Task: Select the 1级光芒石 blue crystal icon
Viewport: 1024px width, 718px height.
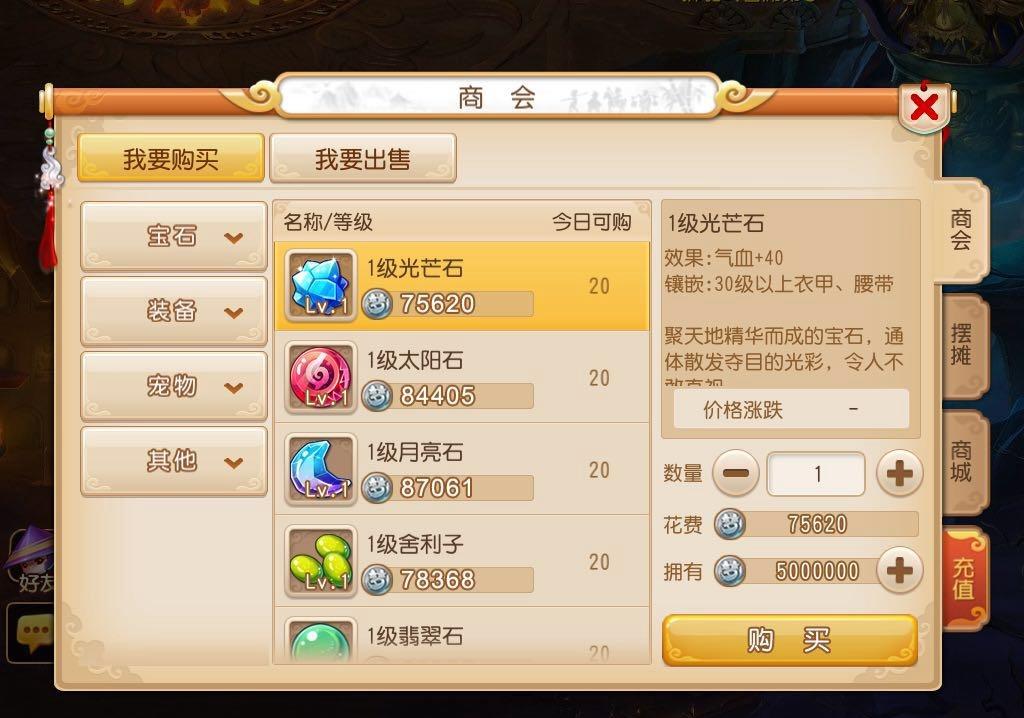Action: 321,286
